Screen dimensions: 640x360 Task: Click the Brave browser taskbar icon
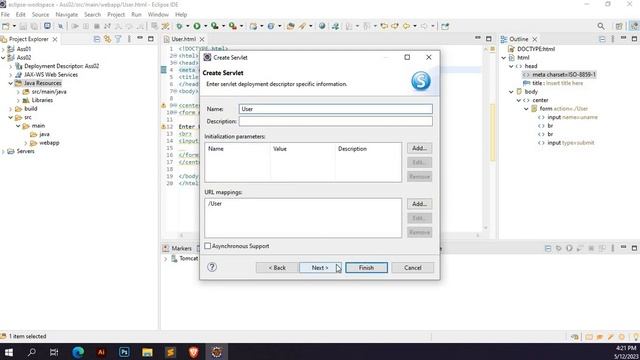(193, 351)
